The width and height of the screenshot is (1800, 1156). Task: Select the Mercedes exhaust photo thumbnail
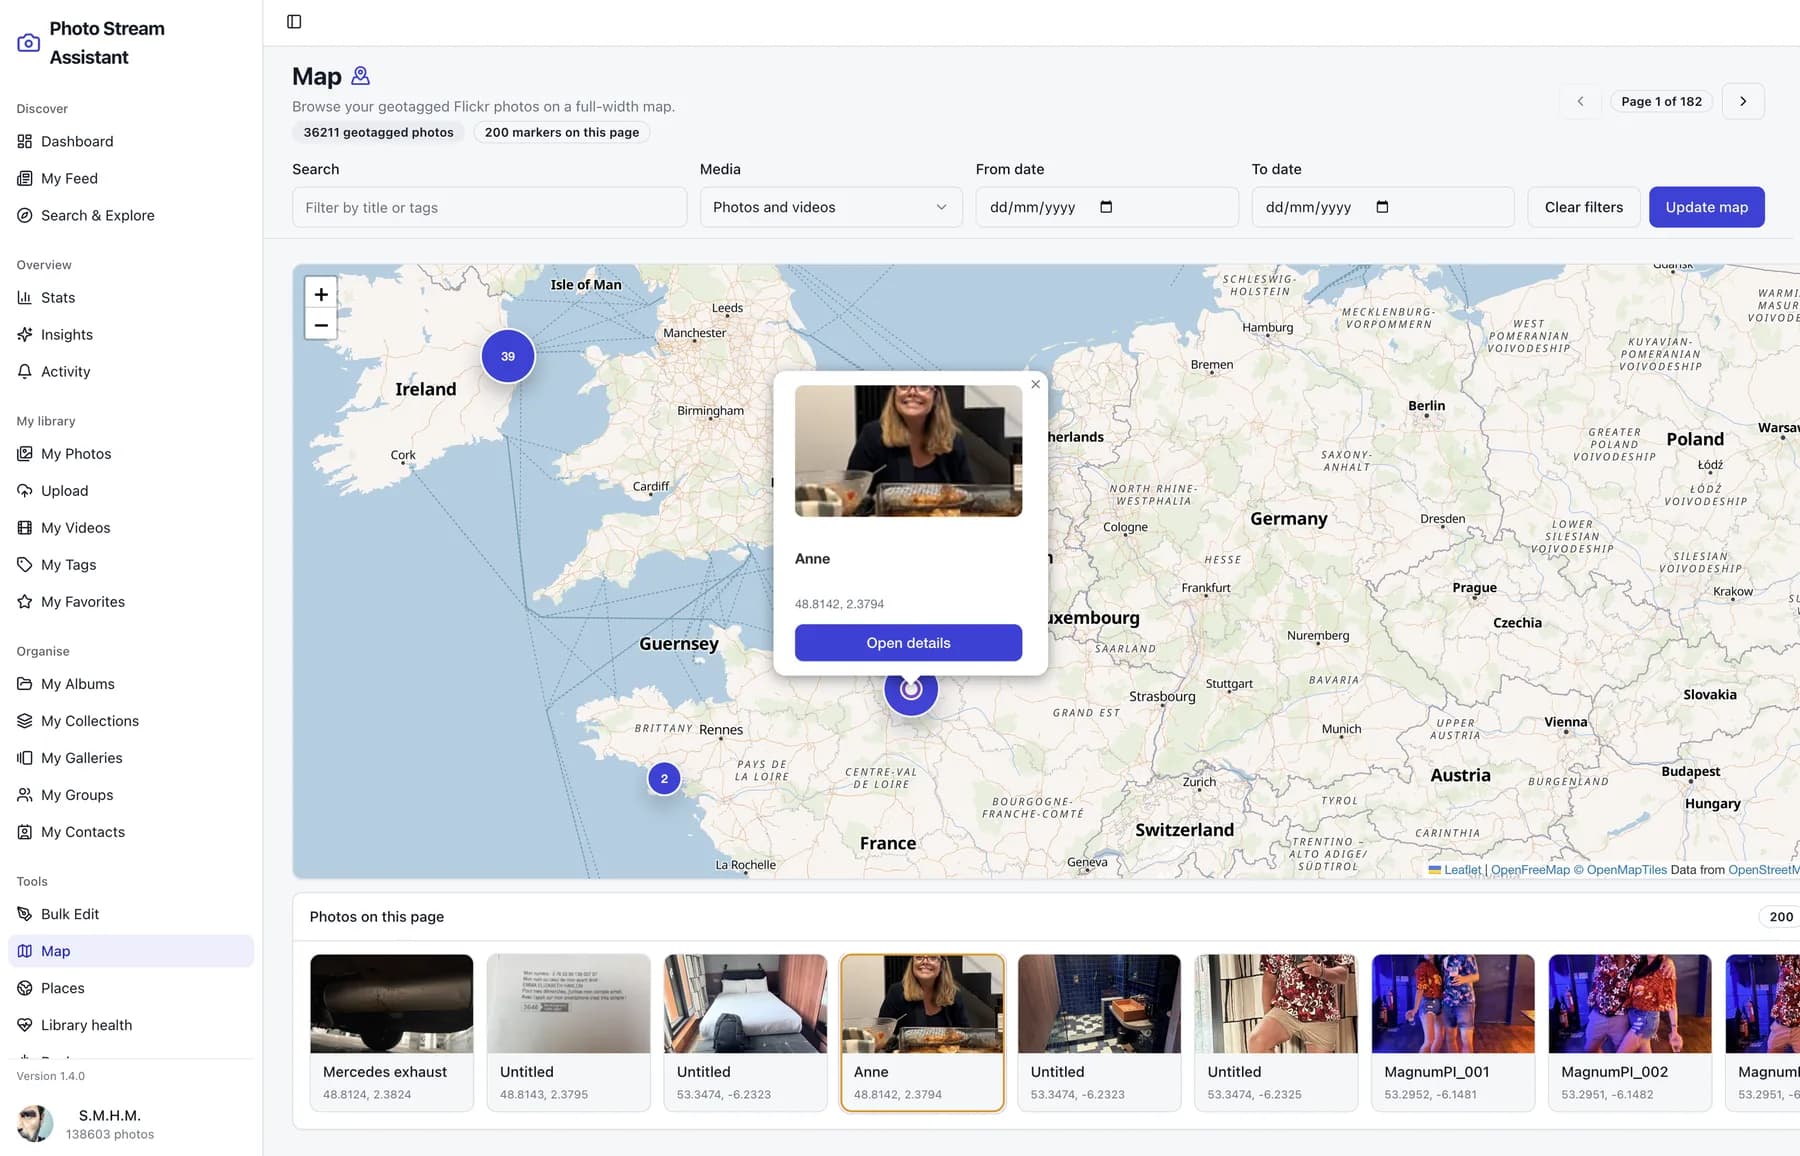point(391,1003)
